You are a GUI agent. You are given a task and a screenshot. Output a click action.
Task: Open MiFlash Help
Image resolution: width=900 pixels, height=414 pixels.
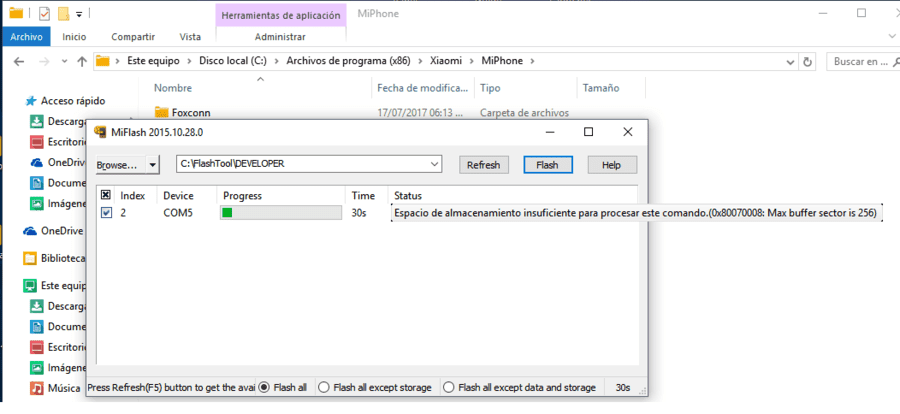[611, 165]
